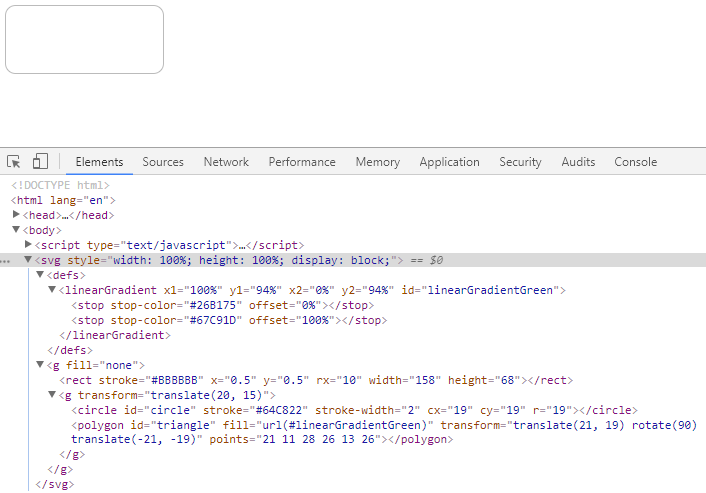Viewport: 706px width, 493px height.
Task: Select the circle id="circle" element line
Action: coord(354,410)
